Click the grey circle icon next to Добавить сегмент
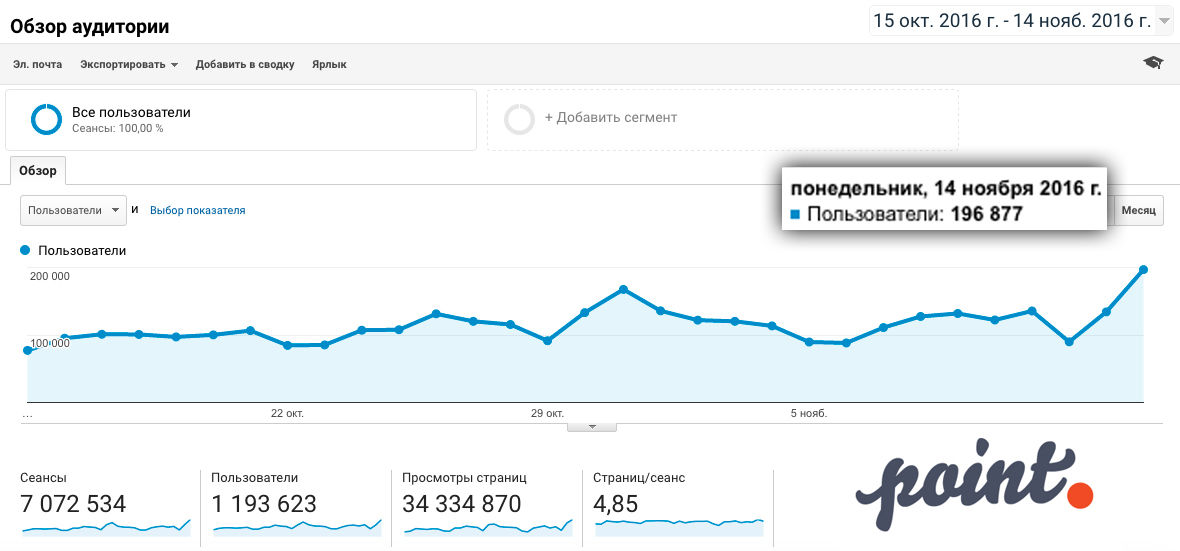The width and height of the screenshot is (1180, 551). (519, 120)
